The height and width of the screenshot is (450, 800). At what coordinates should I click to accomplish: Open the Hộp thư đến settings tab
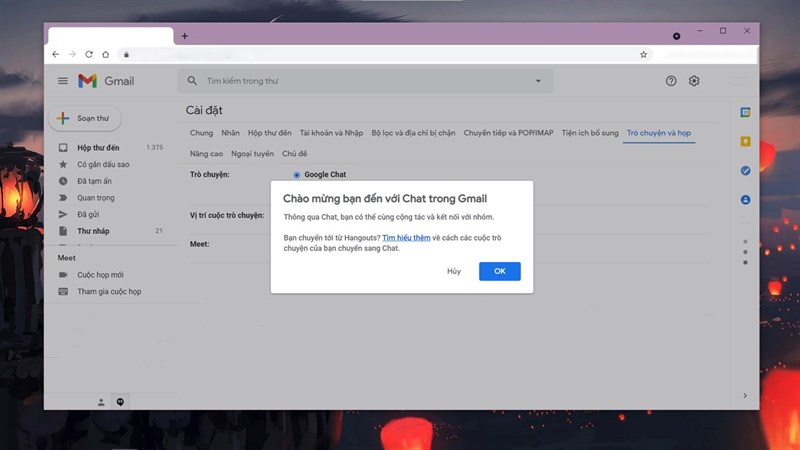pyautogui.click(x=269, y=133)
